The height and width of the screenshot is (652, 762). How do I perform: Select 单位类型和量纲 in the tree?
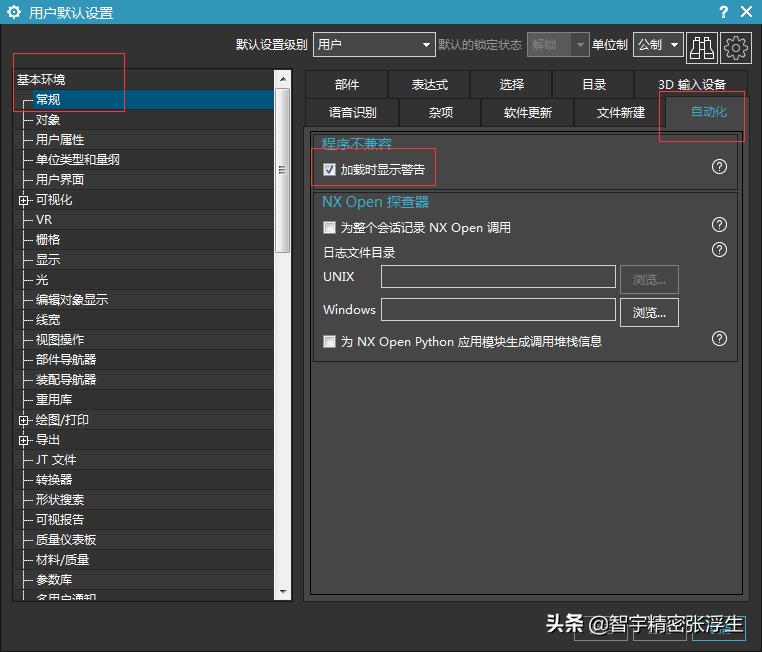coord(77,160)
